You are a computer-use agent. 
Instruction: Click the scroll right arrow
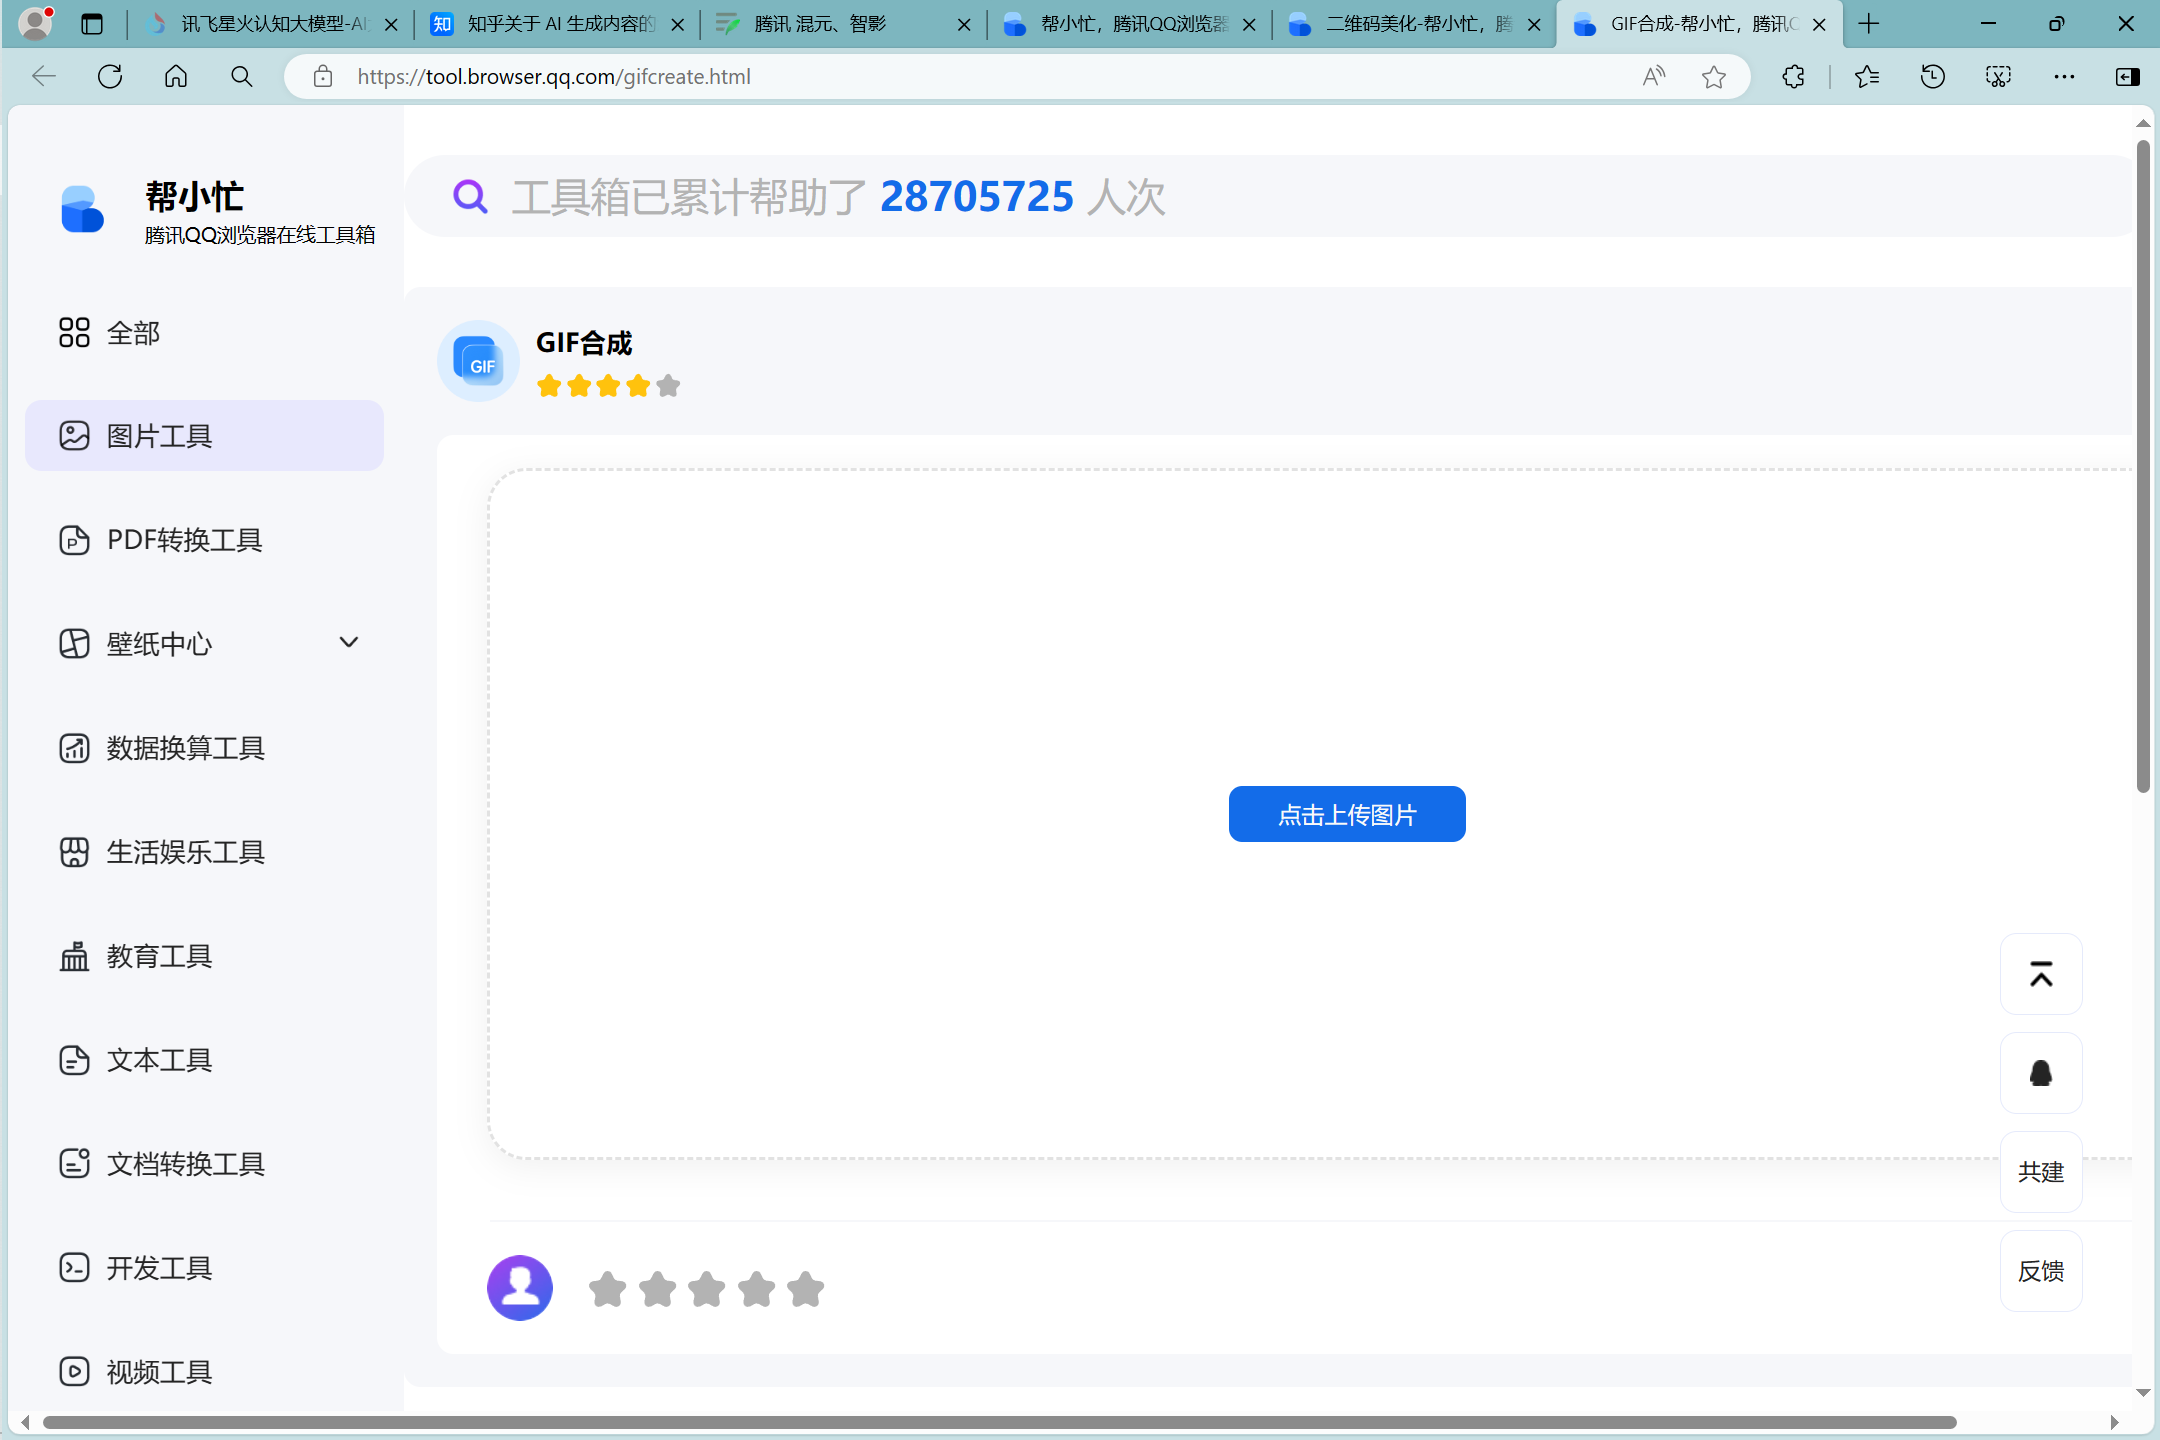click(2114, 1422)
